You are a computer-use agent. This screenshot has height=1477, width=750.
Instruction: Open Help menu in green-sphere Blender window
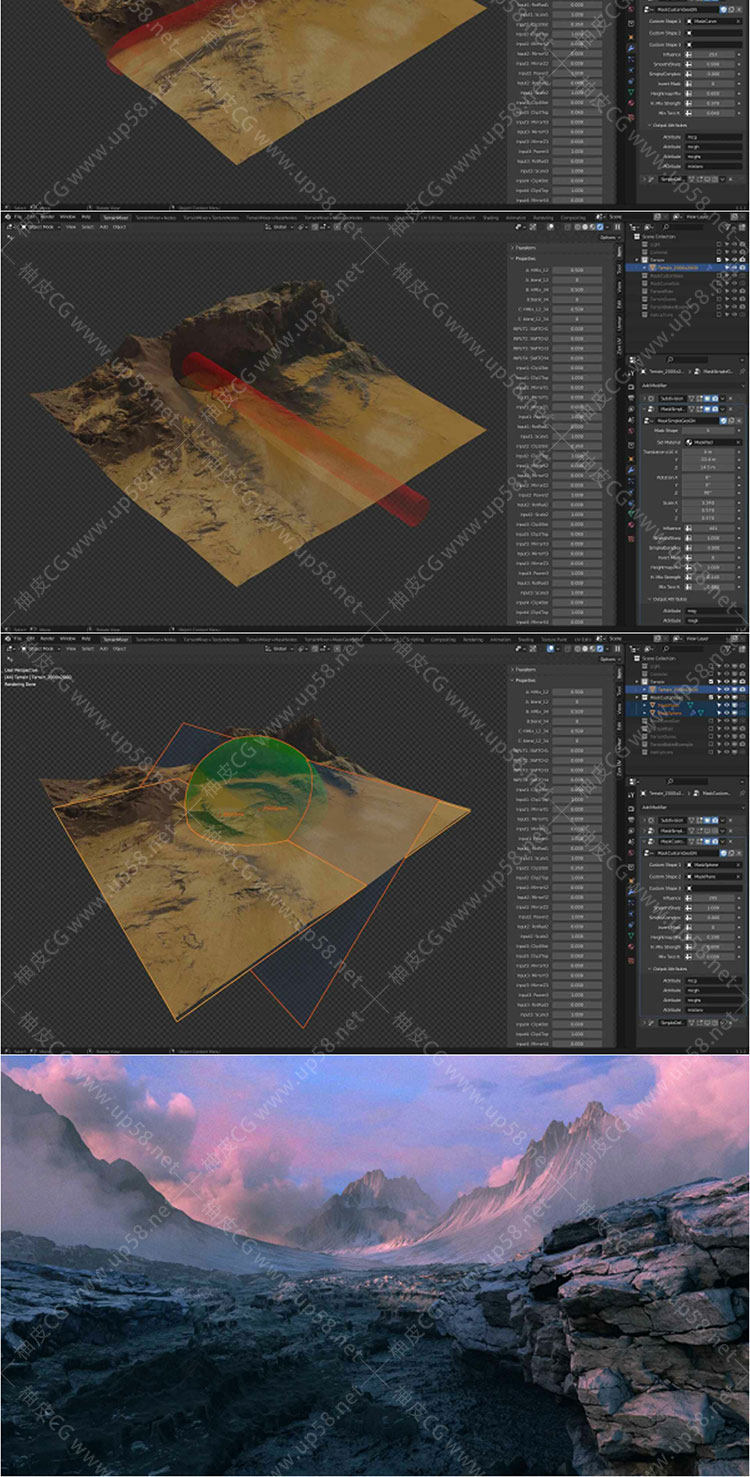(85, 638)
